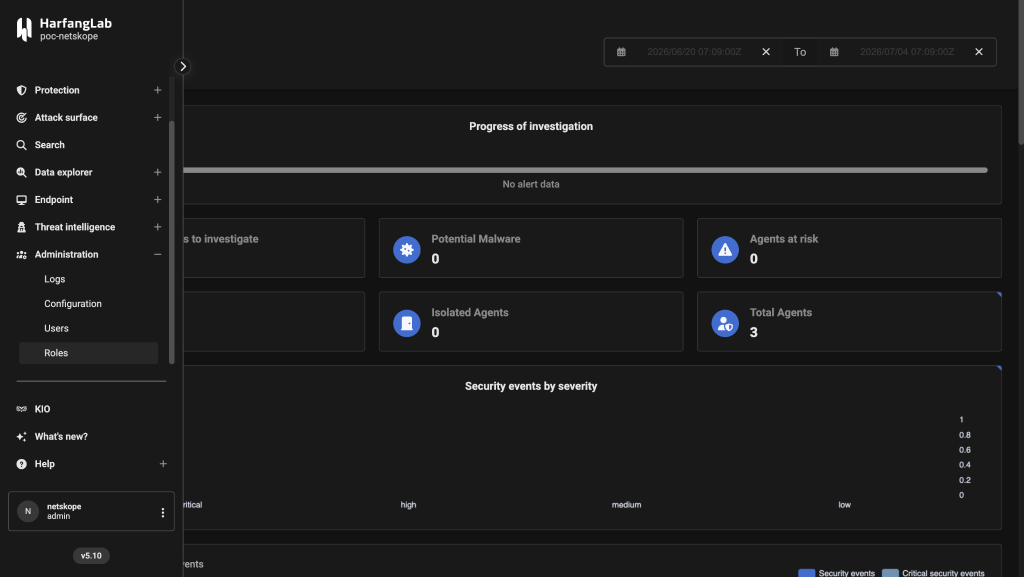The width and height of the screenshot is (1024, 577).
Task: Click the poc-netskope tenant name
Action: (x=69, y=37)
